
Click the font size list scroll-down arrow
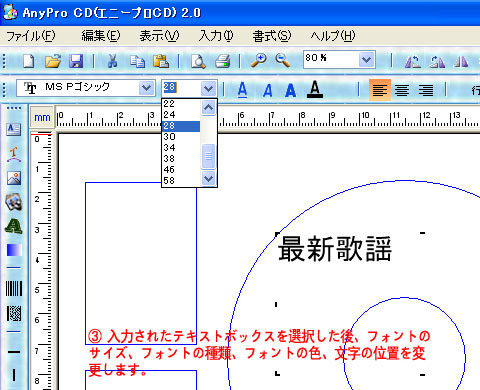pyautogui.click(x=208, y=178)
